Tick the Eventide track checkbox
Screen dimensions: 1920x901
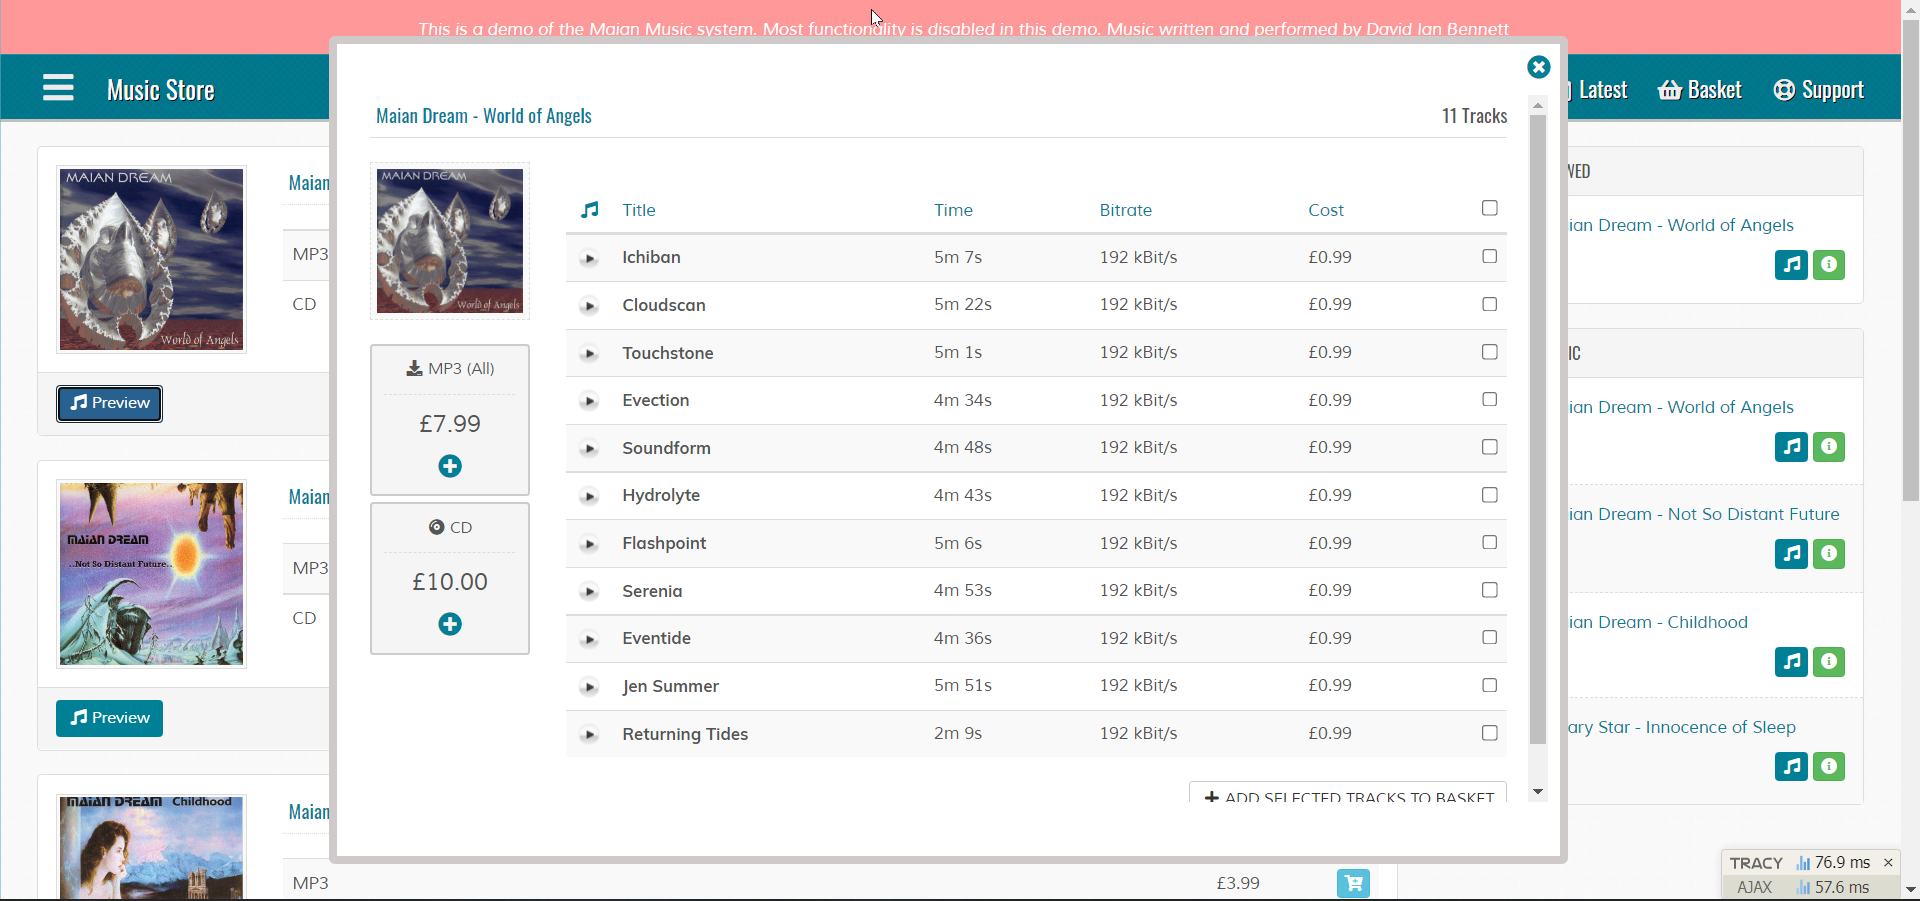(x=1489, y=637)
